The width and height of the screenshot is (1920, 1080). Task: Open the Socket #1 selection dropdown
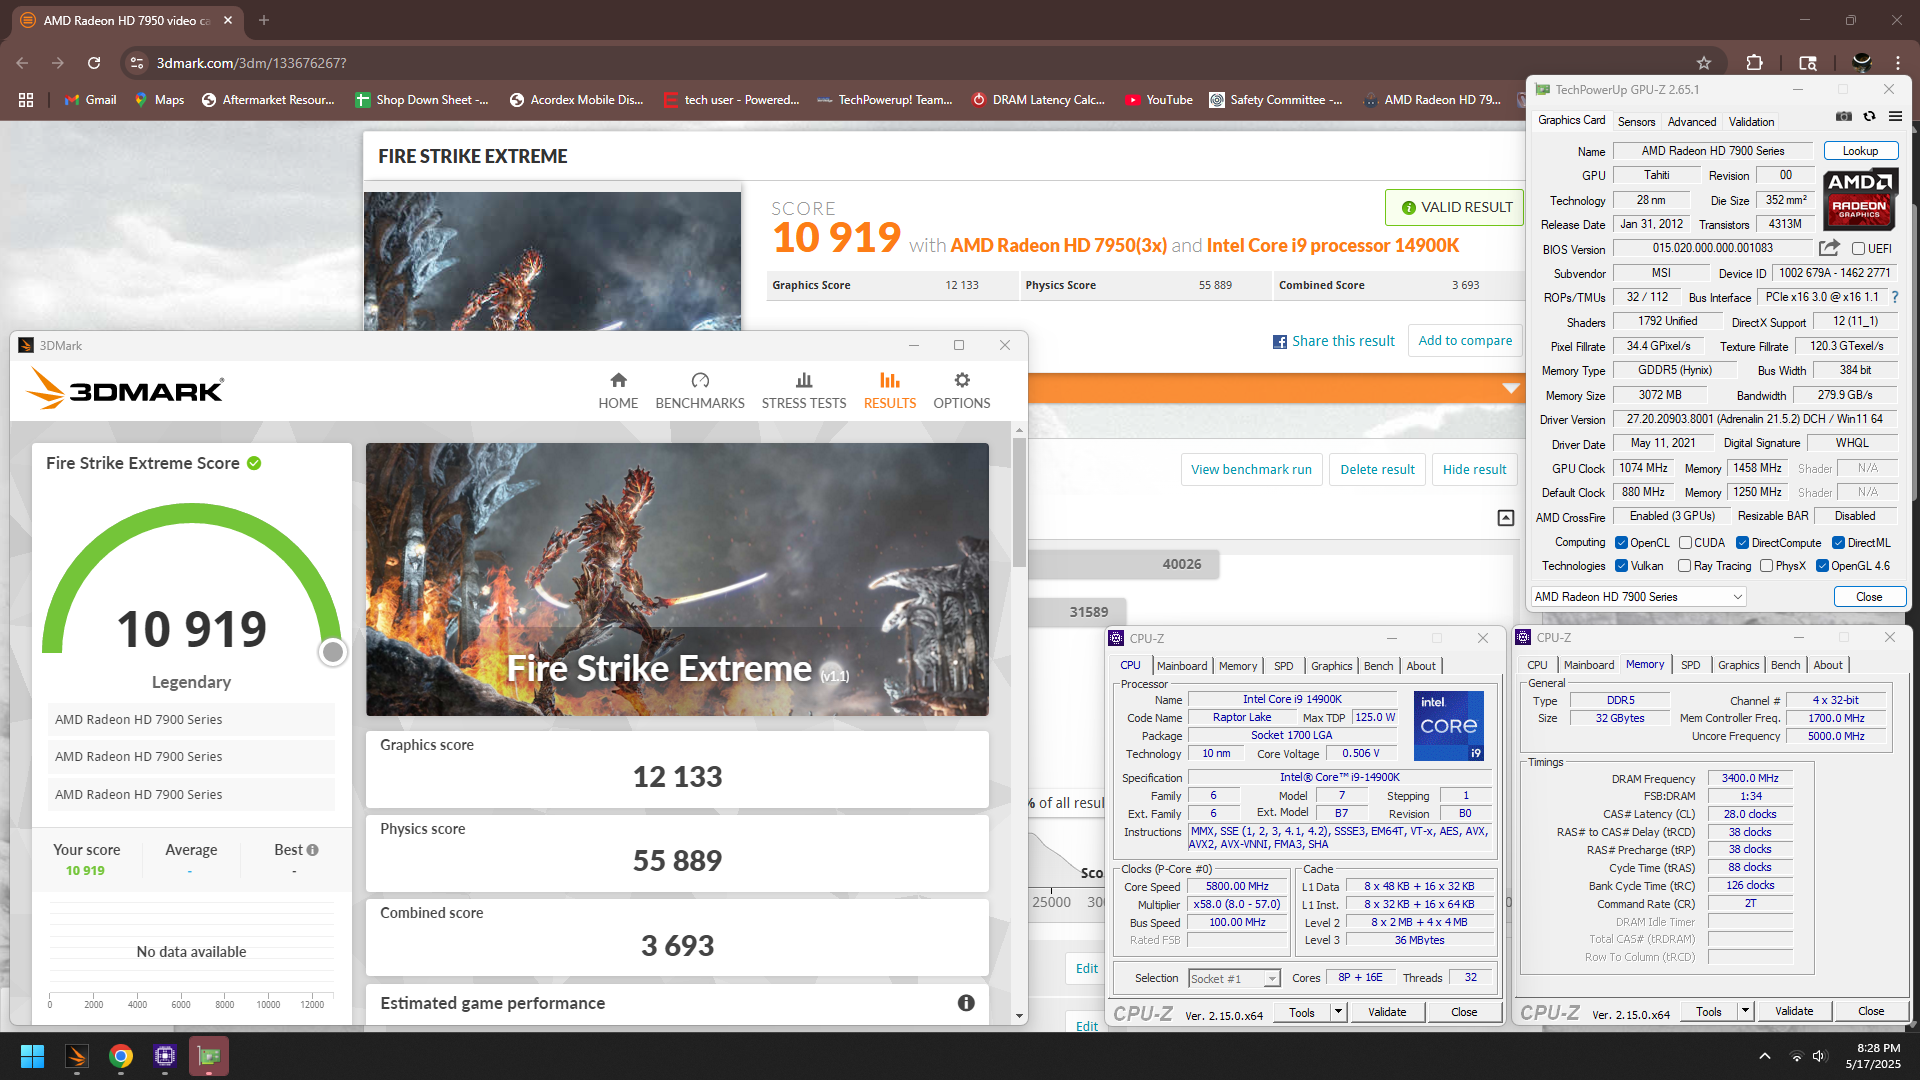1234,979
